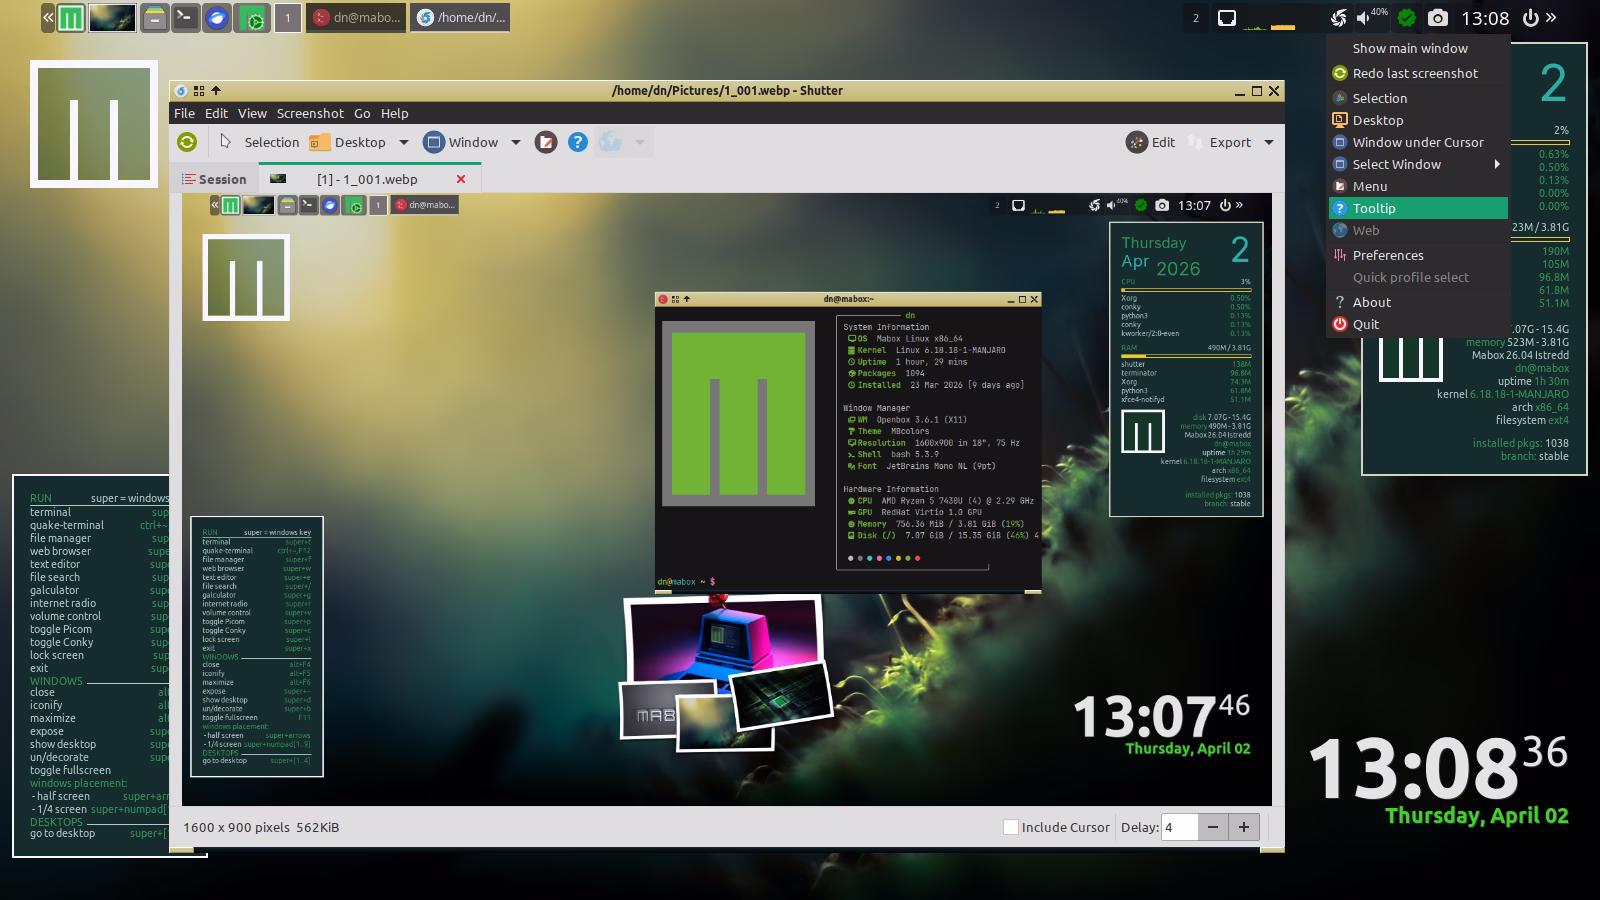This screenshot has height=900, width=1600.
Task: Open the Edit drawing tool button
Action: coord(1151,142)
